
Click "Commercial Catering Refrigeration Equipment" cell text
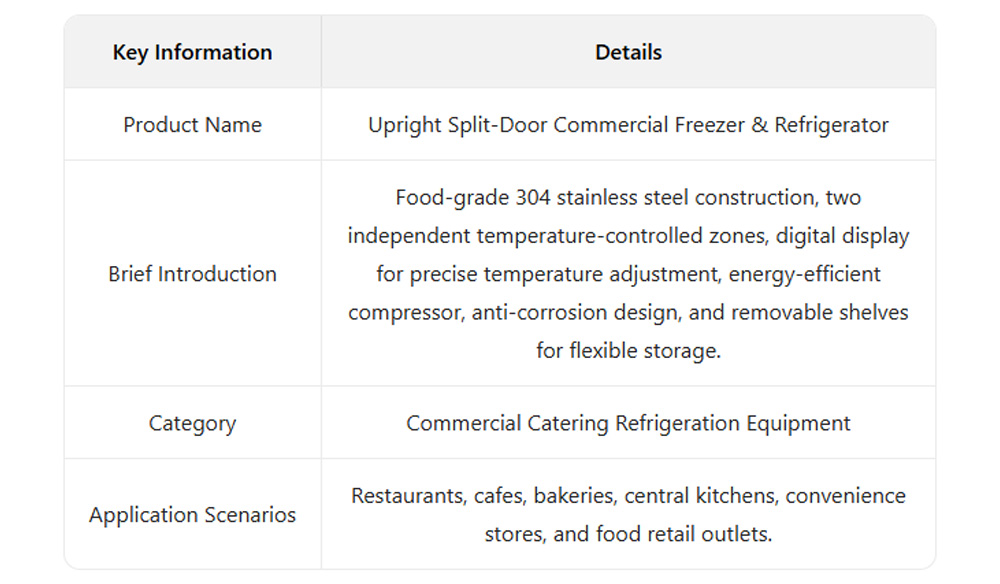pos(628,423)
